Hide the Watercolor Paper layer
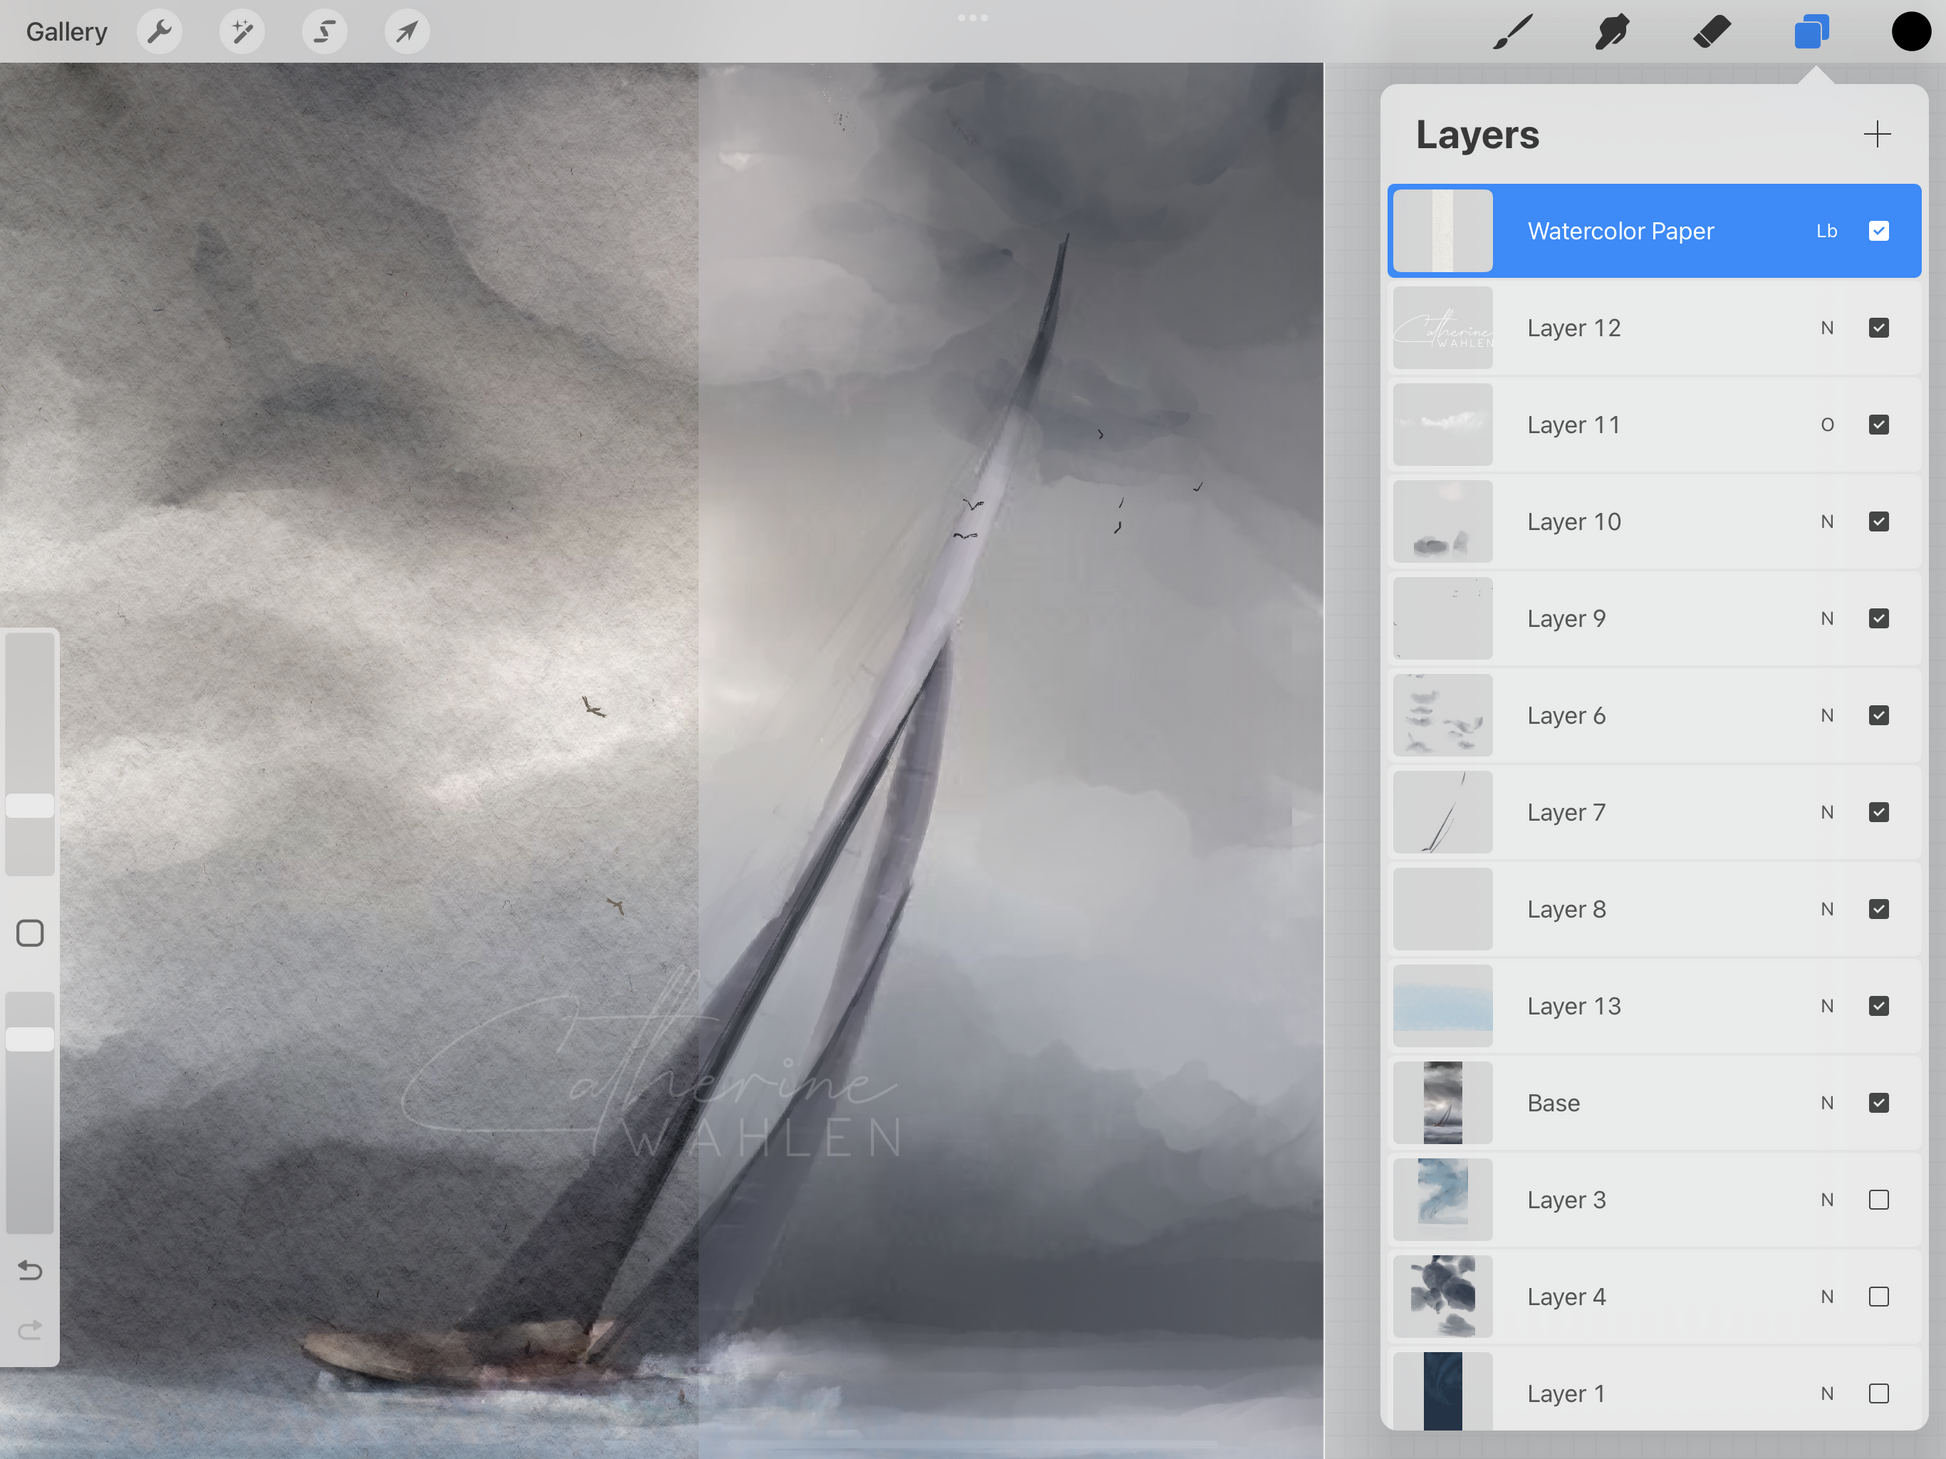Screen dimensions: 1946x1459 (x=1878, y=231)
